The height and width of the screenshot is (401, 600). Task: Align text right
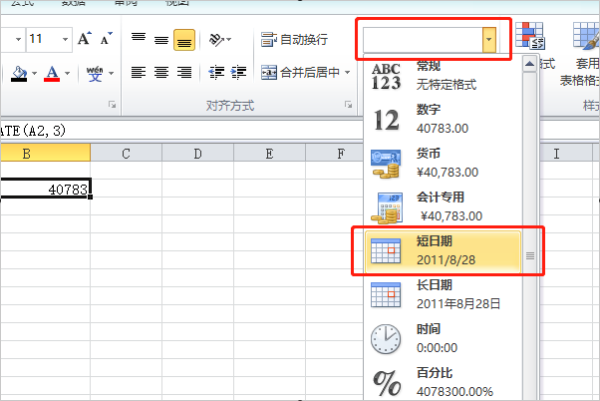coord(184,72)
